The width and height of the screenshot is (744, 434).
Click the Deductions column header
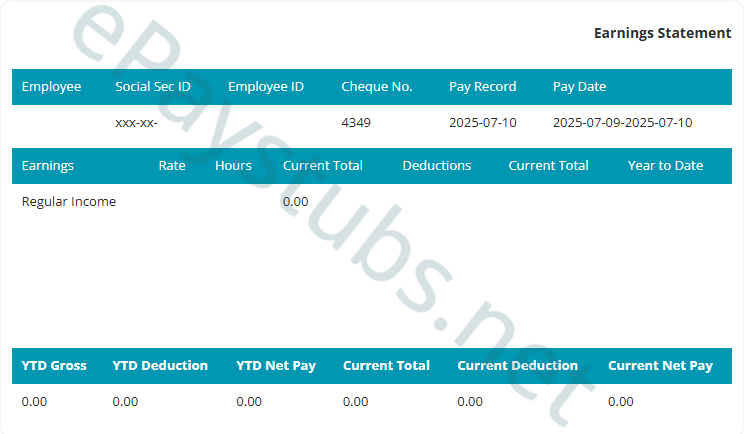(437, 166)
